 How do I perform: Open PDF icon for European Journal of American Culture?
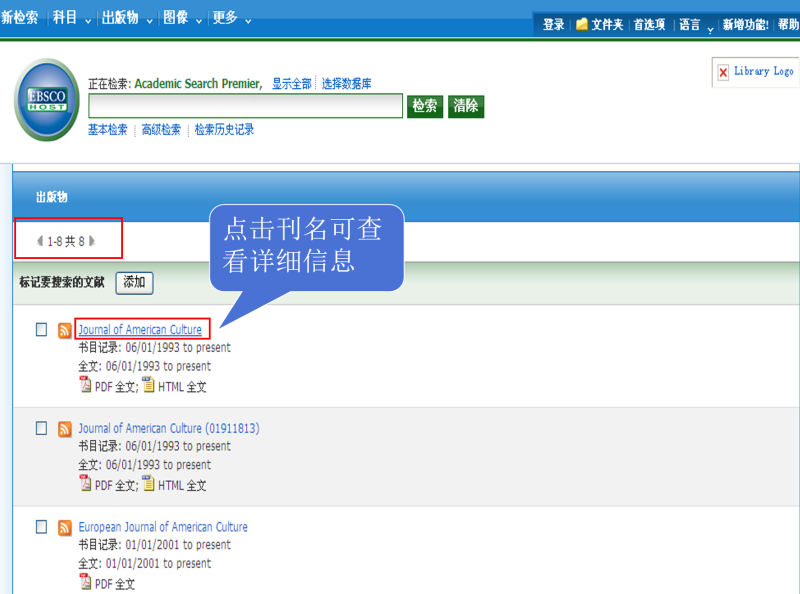click(x=85, y=581)
